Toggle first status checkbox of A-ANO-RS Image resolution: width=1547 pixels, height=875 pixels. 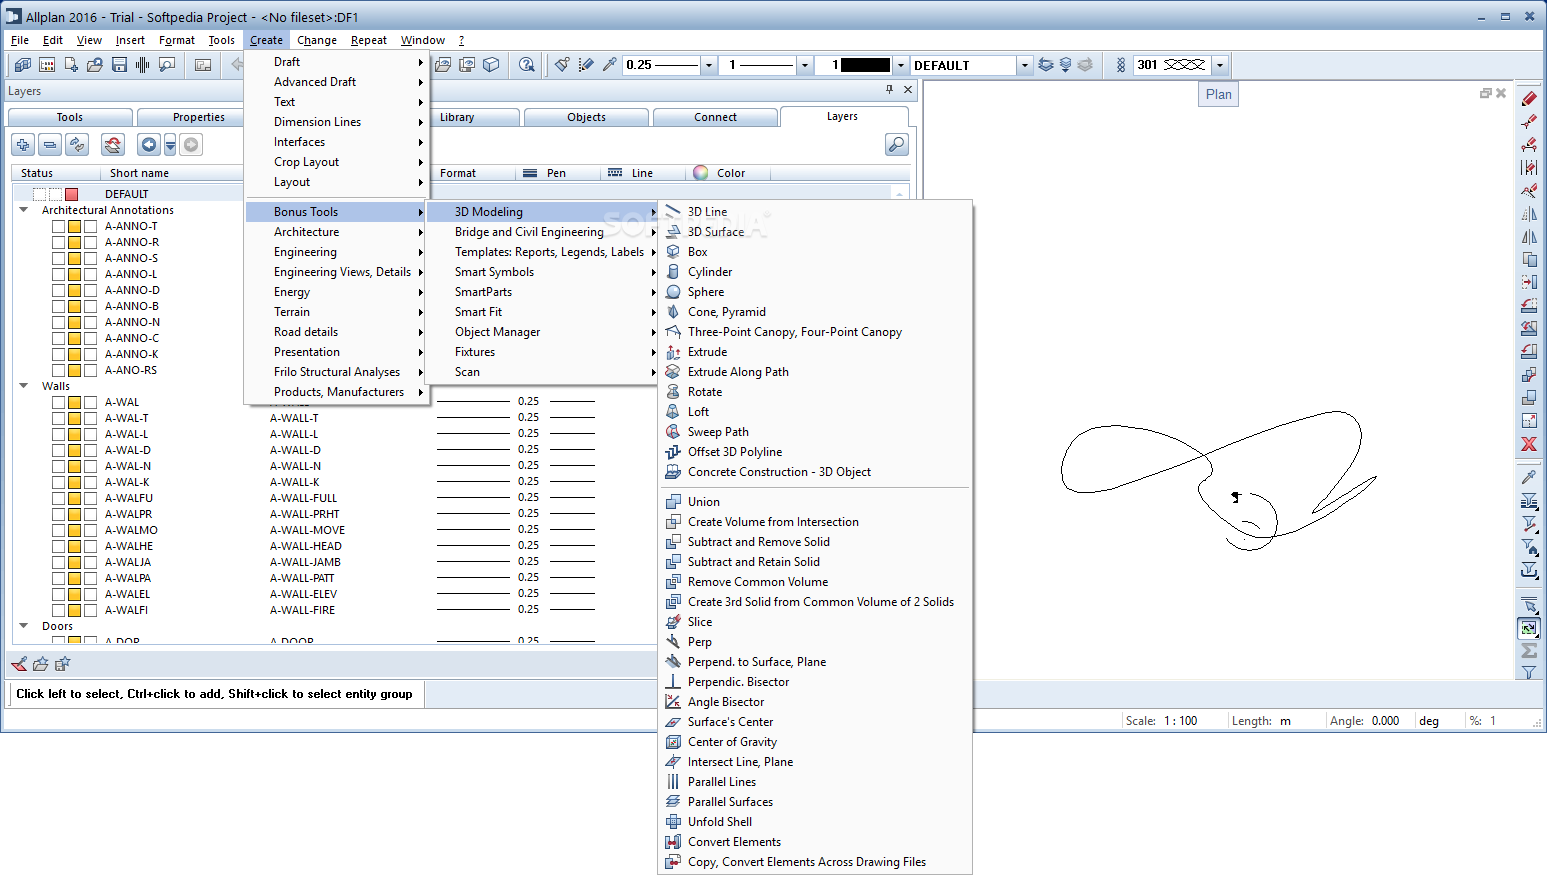coord(58,370)
